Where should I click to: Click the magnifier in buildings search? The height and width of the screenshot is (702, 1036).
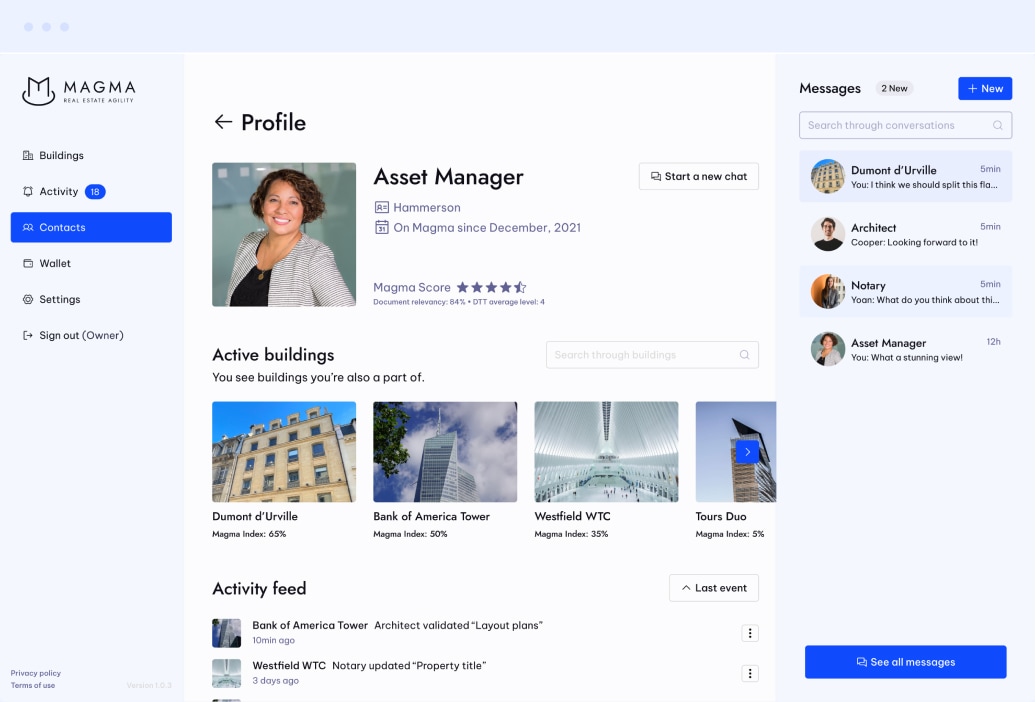pos(745,354)
